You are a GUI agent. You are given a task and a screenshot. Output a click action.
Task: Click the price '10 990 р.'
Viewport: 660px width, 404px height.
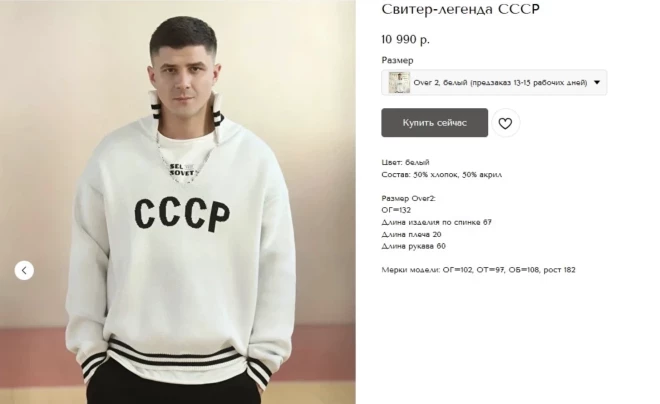point(405,40)
